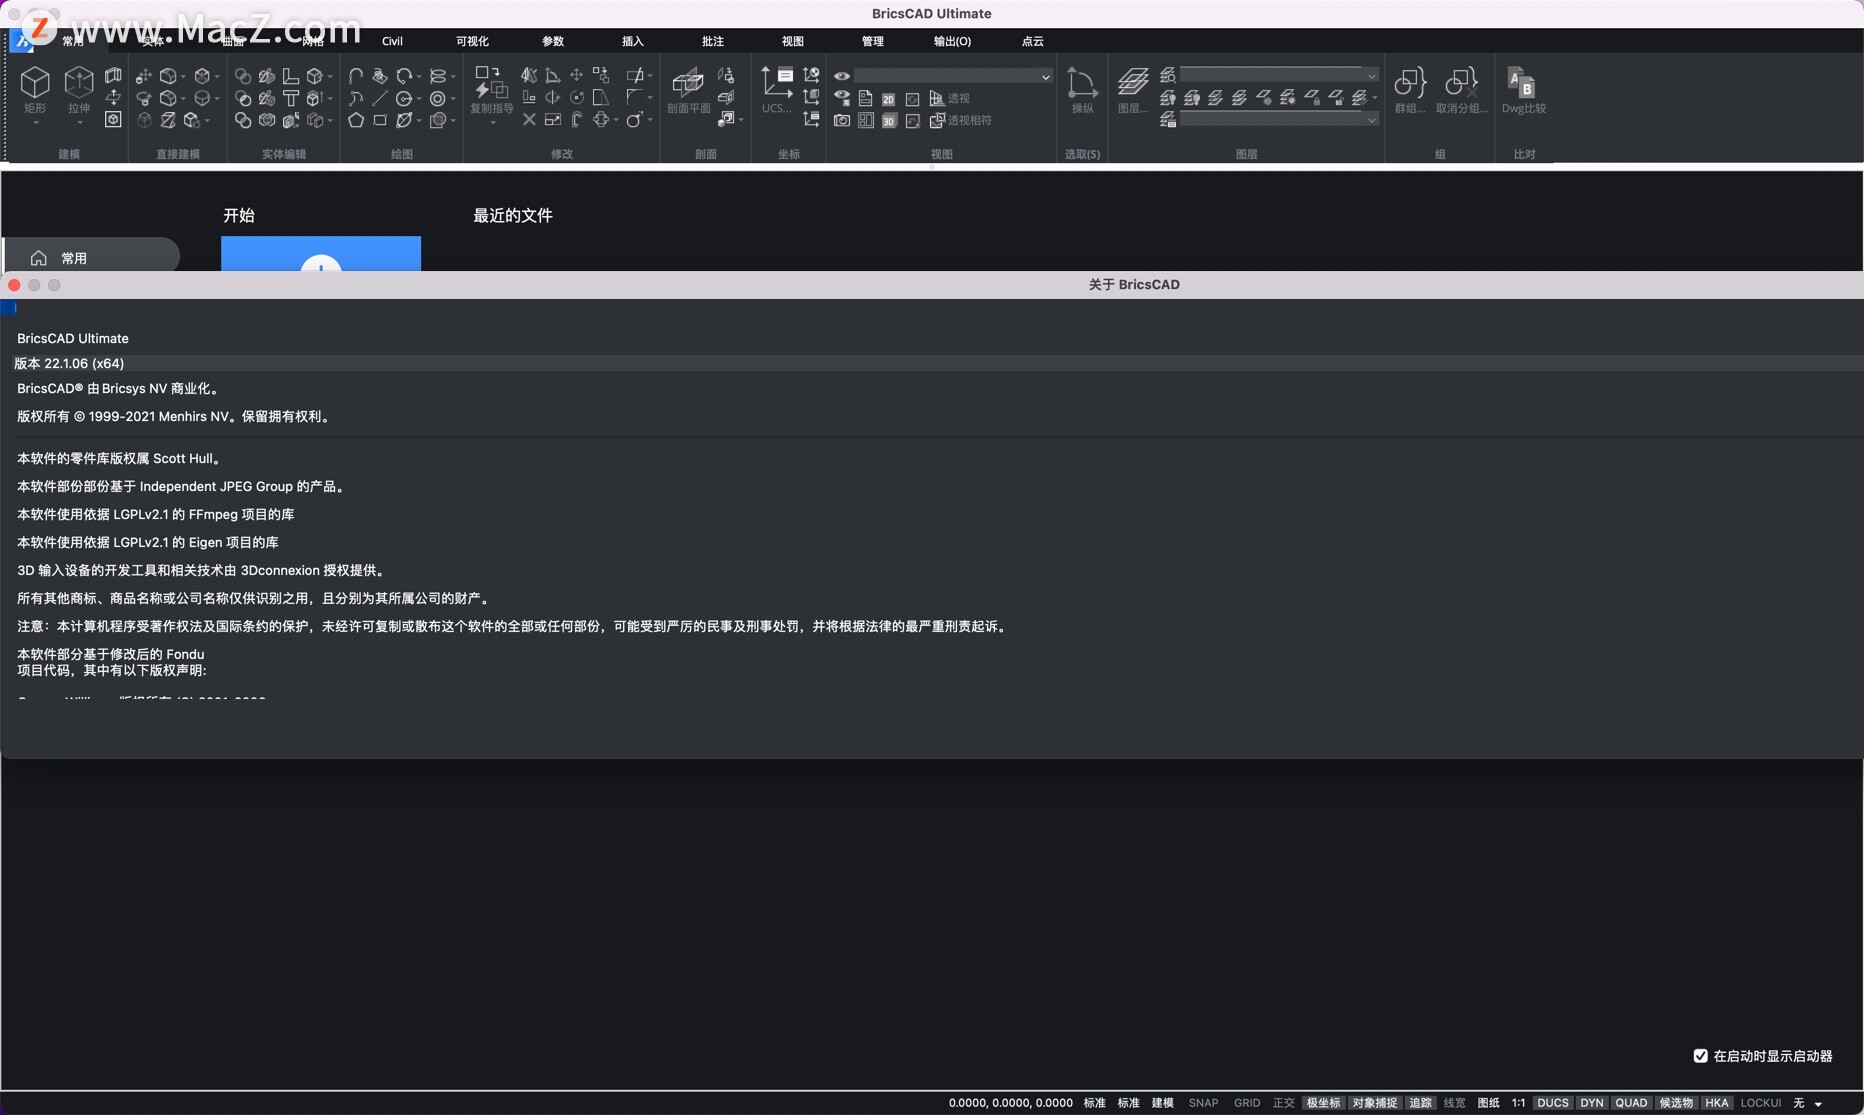Toggle SNAP in the status bar
The width and height of the screenshot is (1864, 1115).
tap(1203, 1103)
